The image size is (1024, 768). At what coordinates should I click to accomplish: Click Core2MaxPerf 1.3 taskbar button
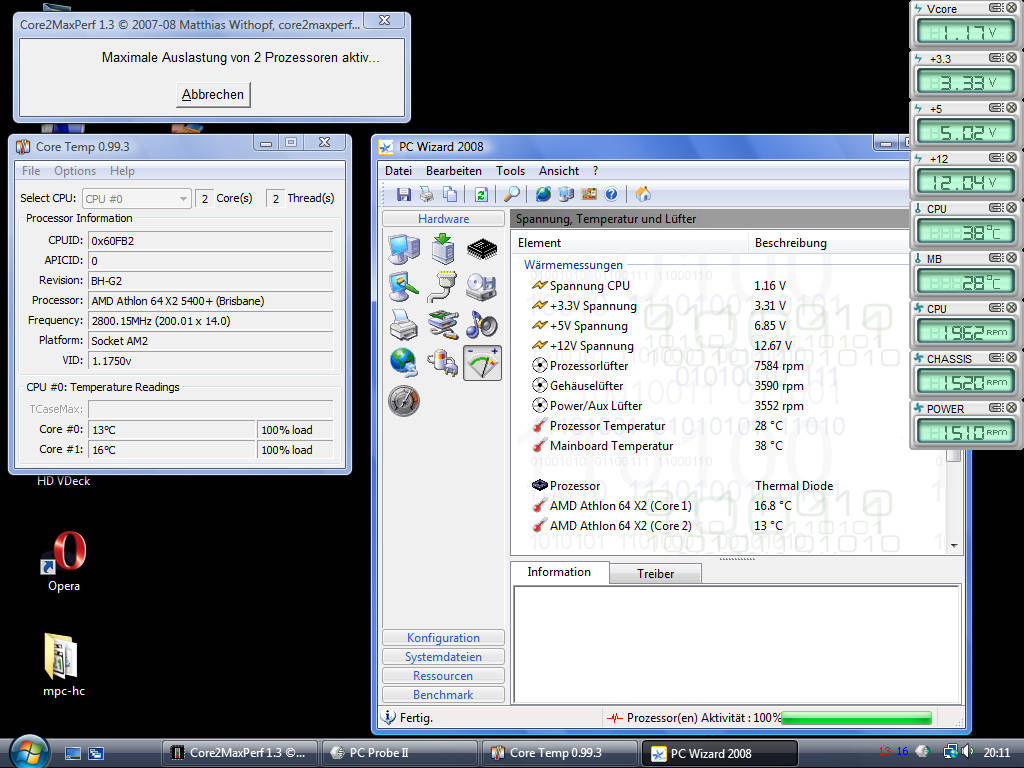(x=240, y=753)
